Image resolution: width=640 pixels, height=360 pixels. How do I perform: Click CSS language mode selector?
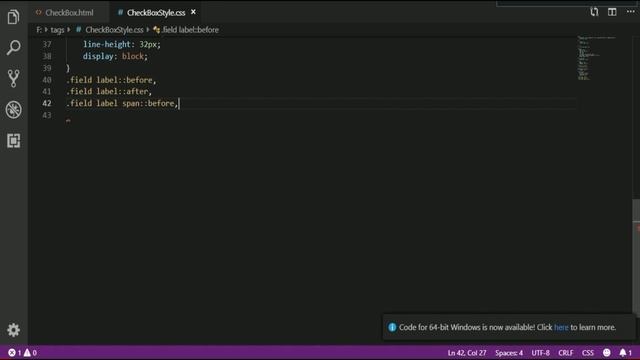[x=588, y=353]
